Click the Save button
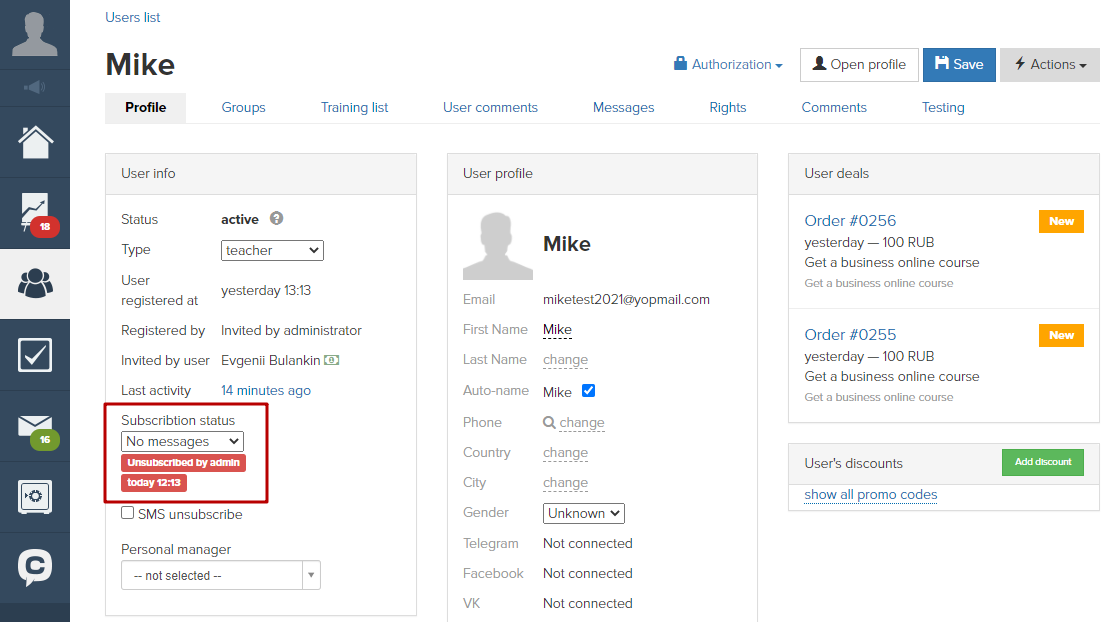Viewport: 1108px width, 622px height. 959,64
